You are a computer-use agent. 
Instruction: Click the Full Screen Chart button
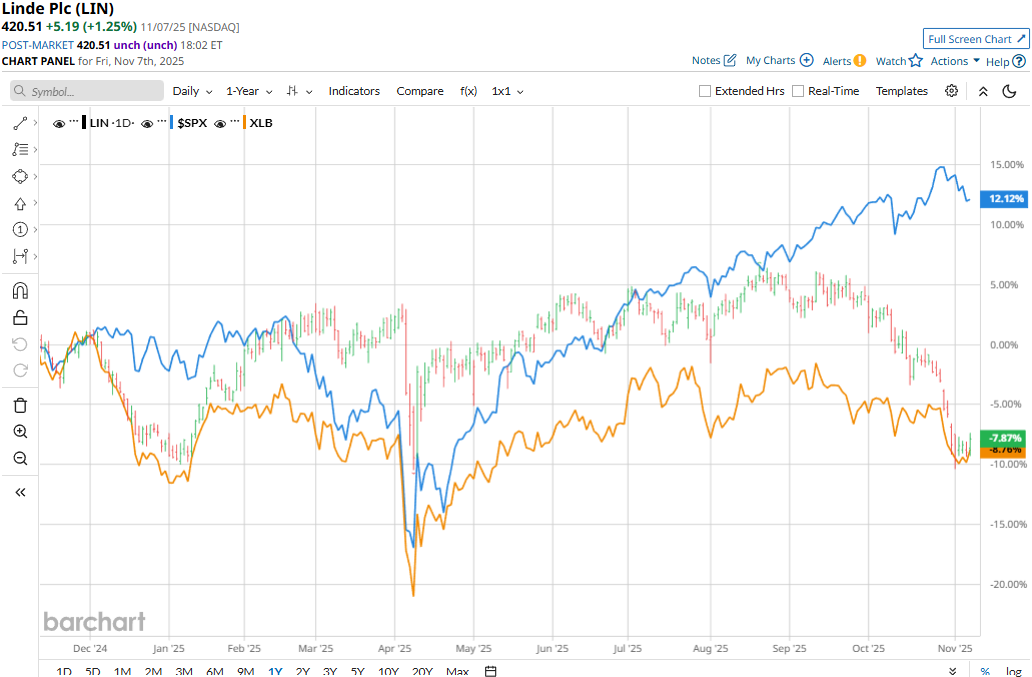(x=976, y=39)
